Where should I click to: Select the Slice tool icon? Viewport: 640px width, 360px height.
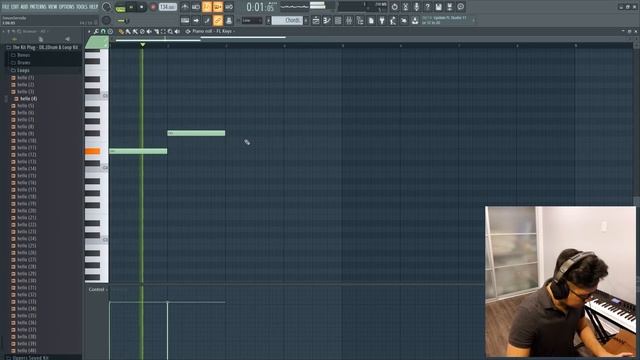point(156,31)
